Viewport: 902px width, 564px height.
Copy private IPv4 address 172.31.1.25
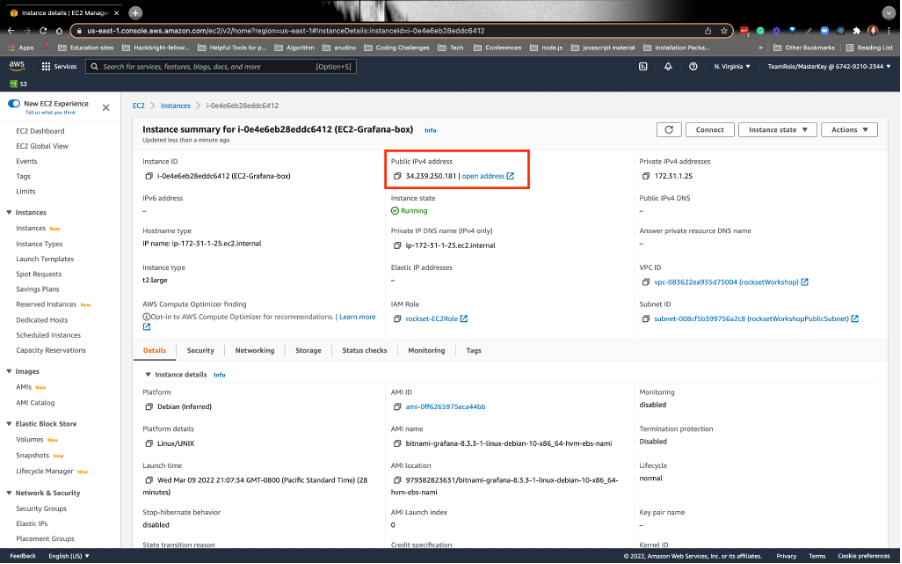646,176
